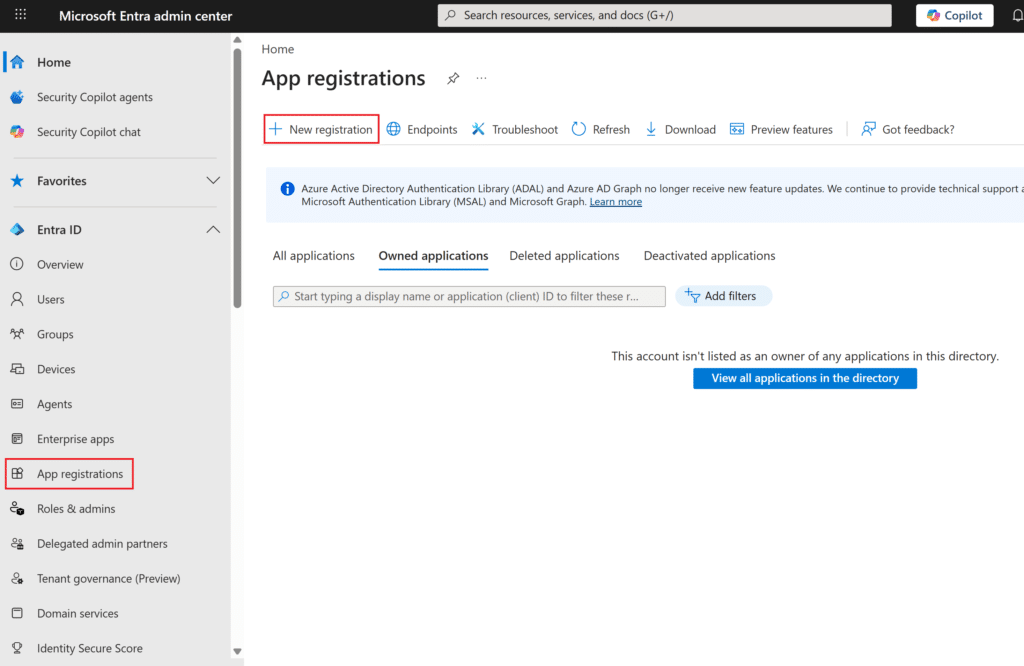Download the app registrations list
The width and height of the screenshot is (1024, 666).
[680, 129]
